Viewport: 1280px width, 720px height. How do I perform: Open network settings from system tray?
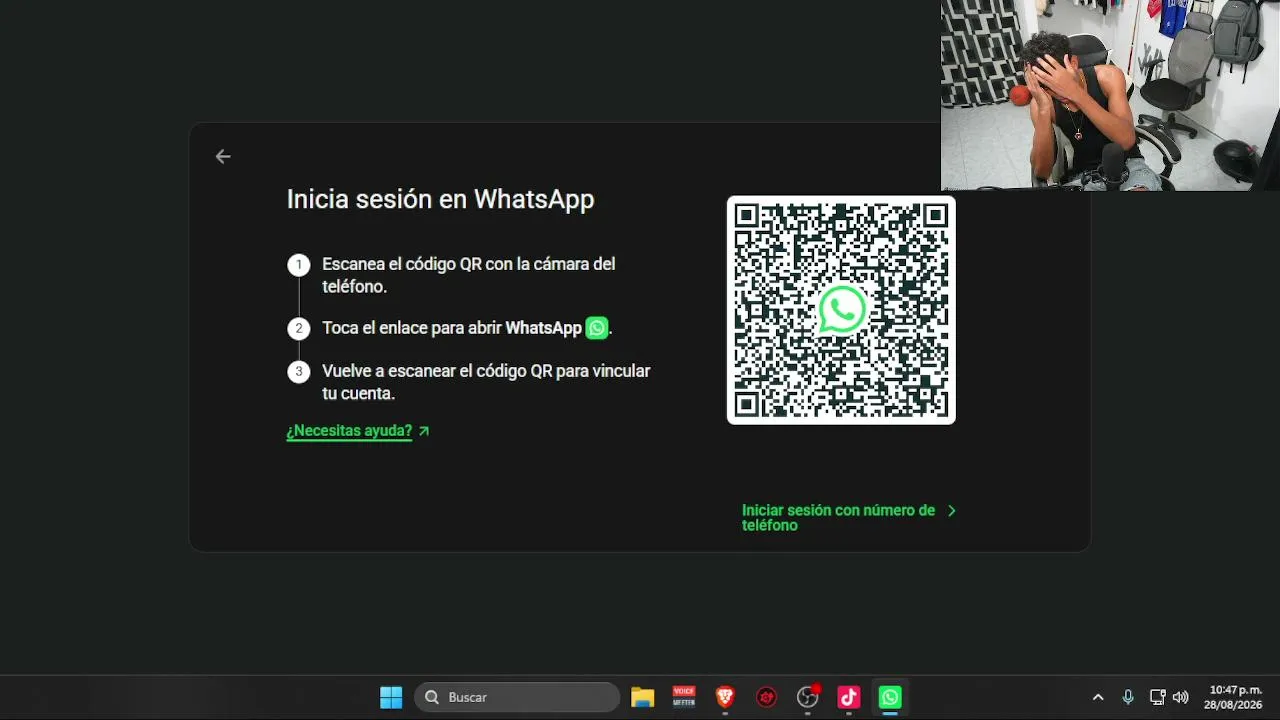(1157, 697)
